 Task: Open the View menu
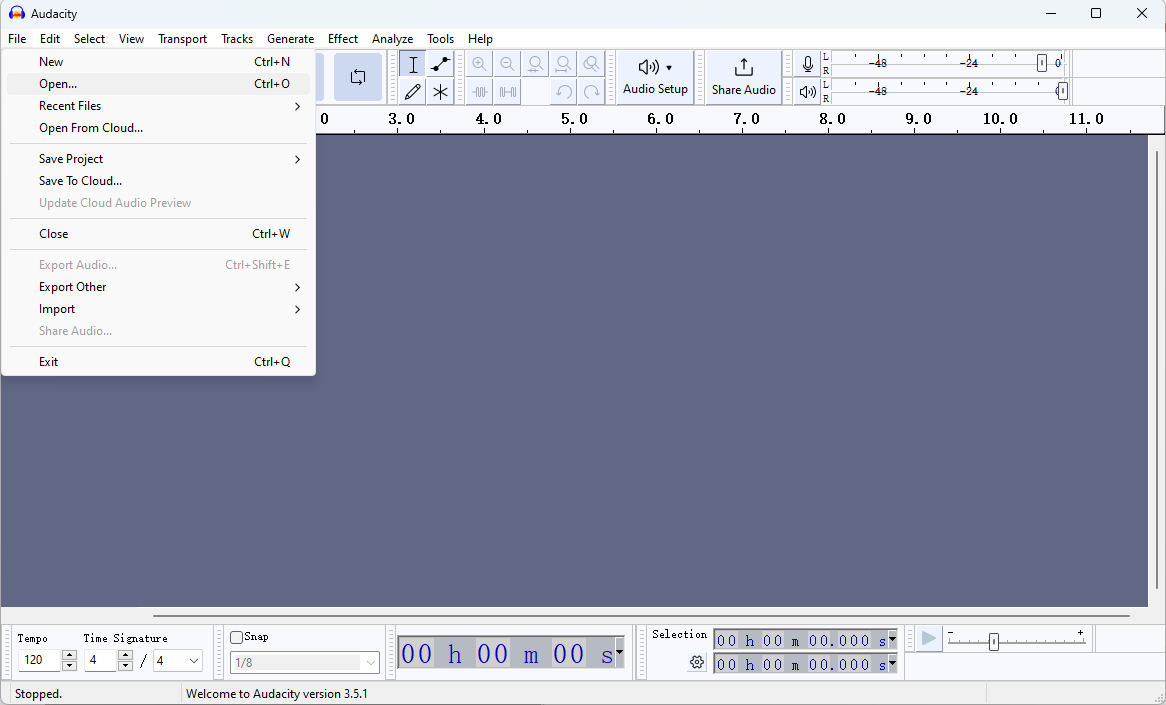pos(132,39)
